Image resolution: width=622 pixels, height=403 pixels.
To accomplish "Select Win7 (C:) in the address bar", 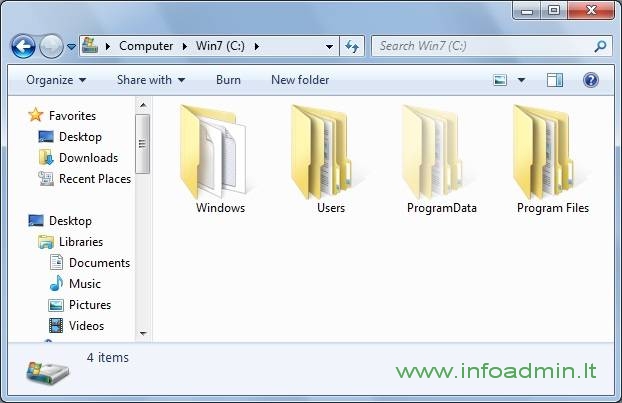I will (220, 46).
